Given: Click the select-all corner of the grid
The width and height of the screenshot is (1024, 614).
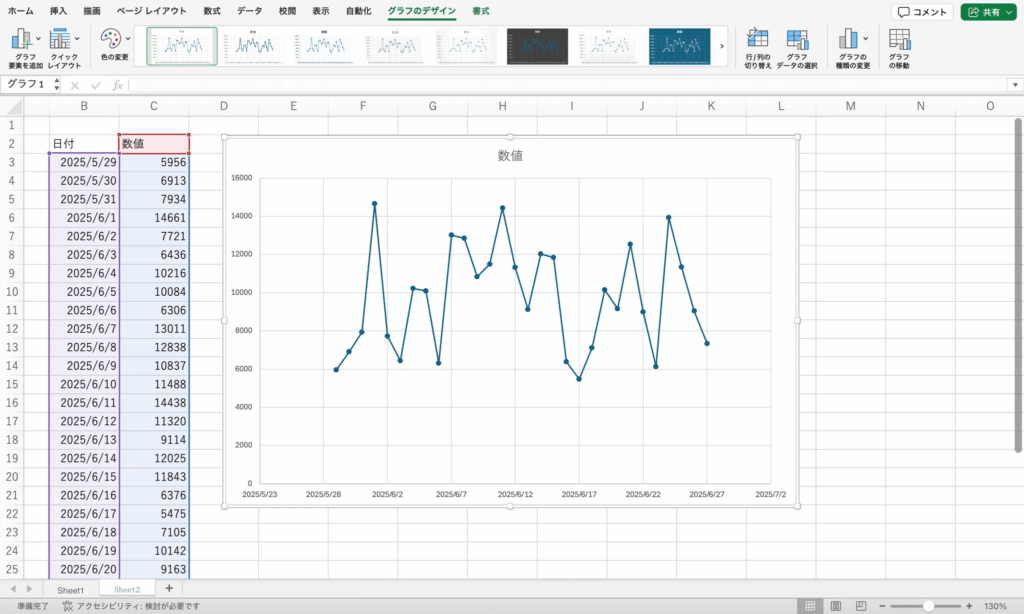Looking at the screenshot, I should pyautogui.click(x=13, y=106).
